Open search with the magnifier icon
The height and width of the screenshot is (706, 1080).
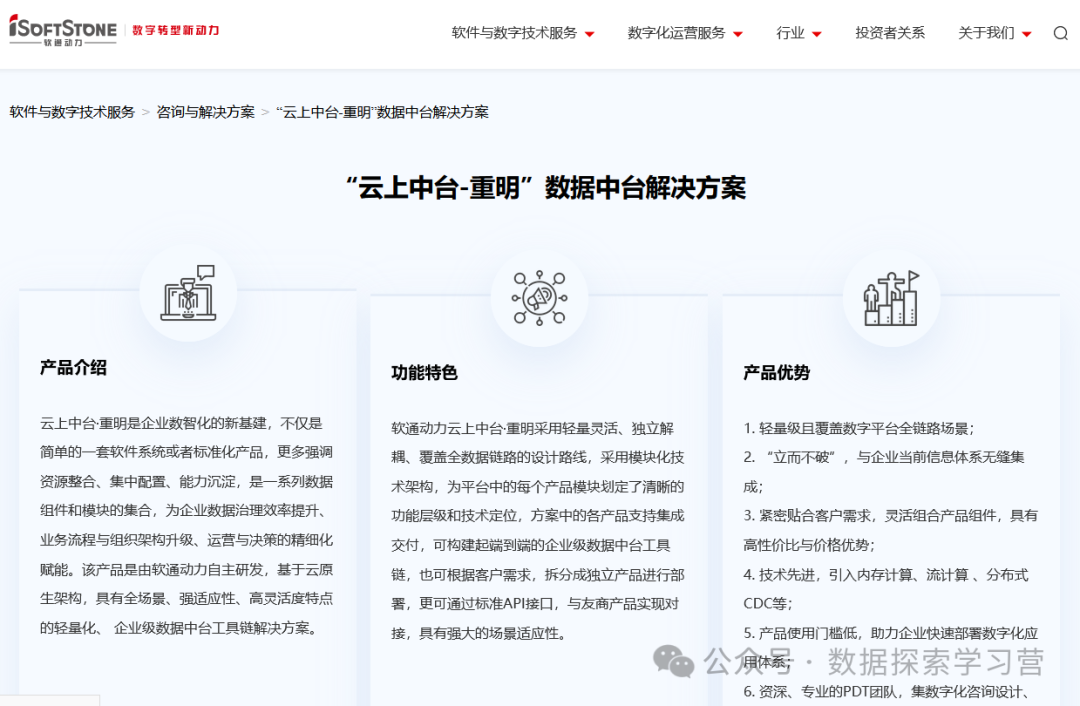point(1060,33)
